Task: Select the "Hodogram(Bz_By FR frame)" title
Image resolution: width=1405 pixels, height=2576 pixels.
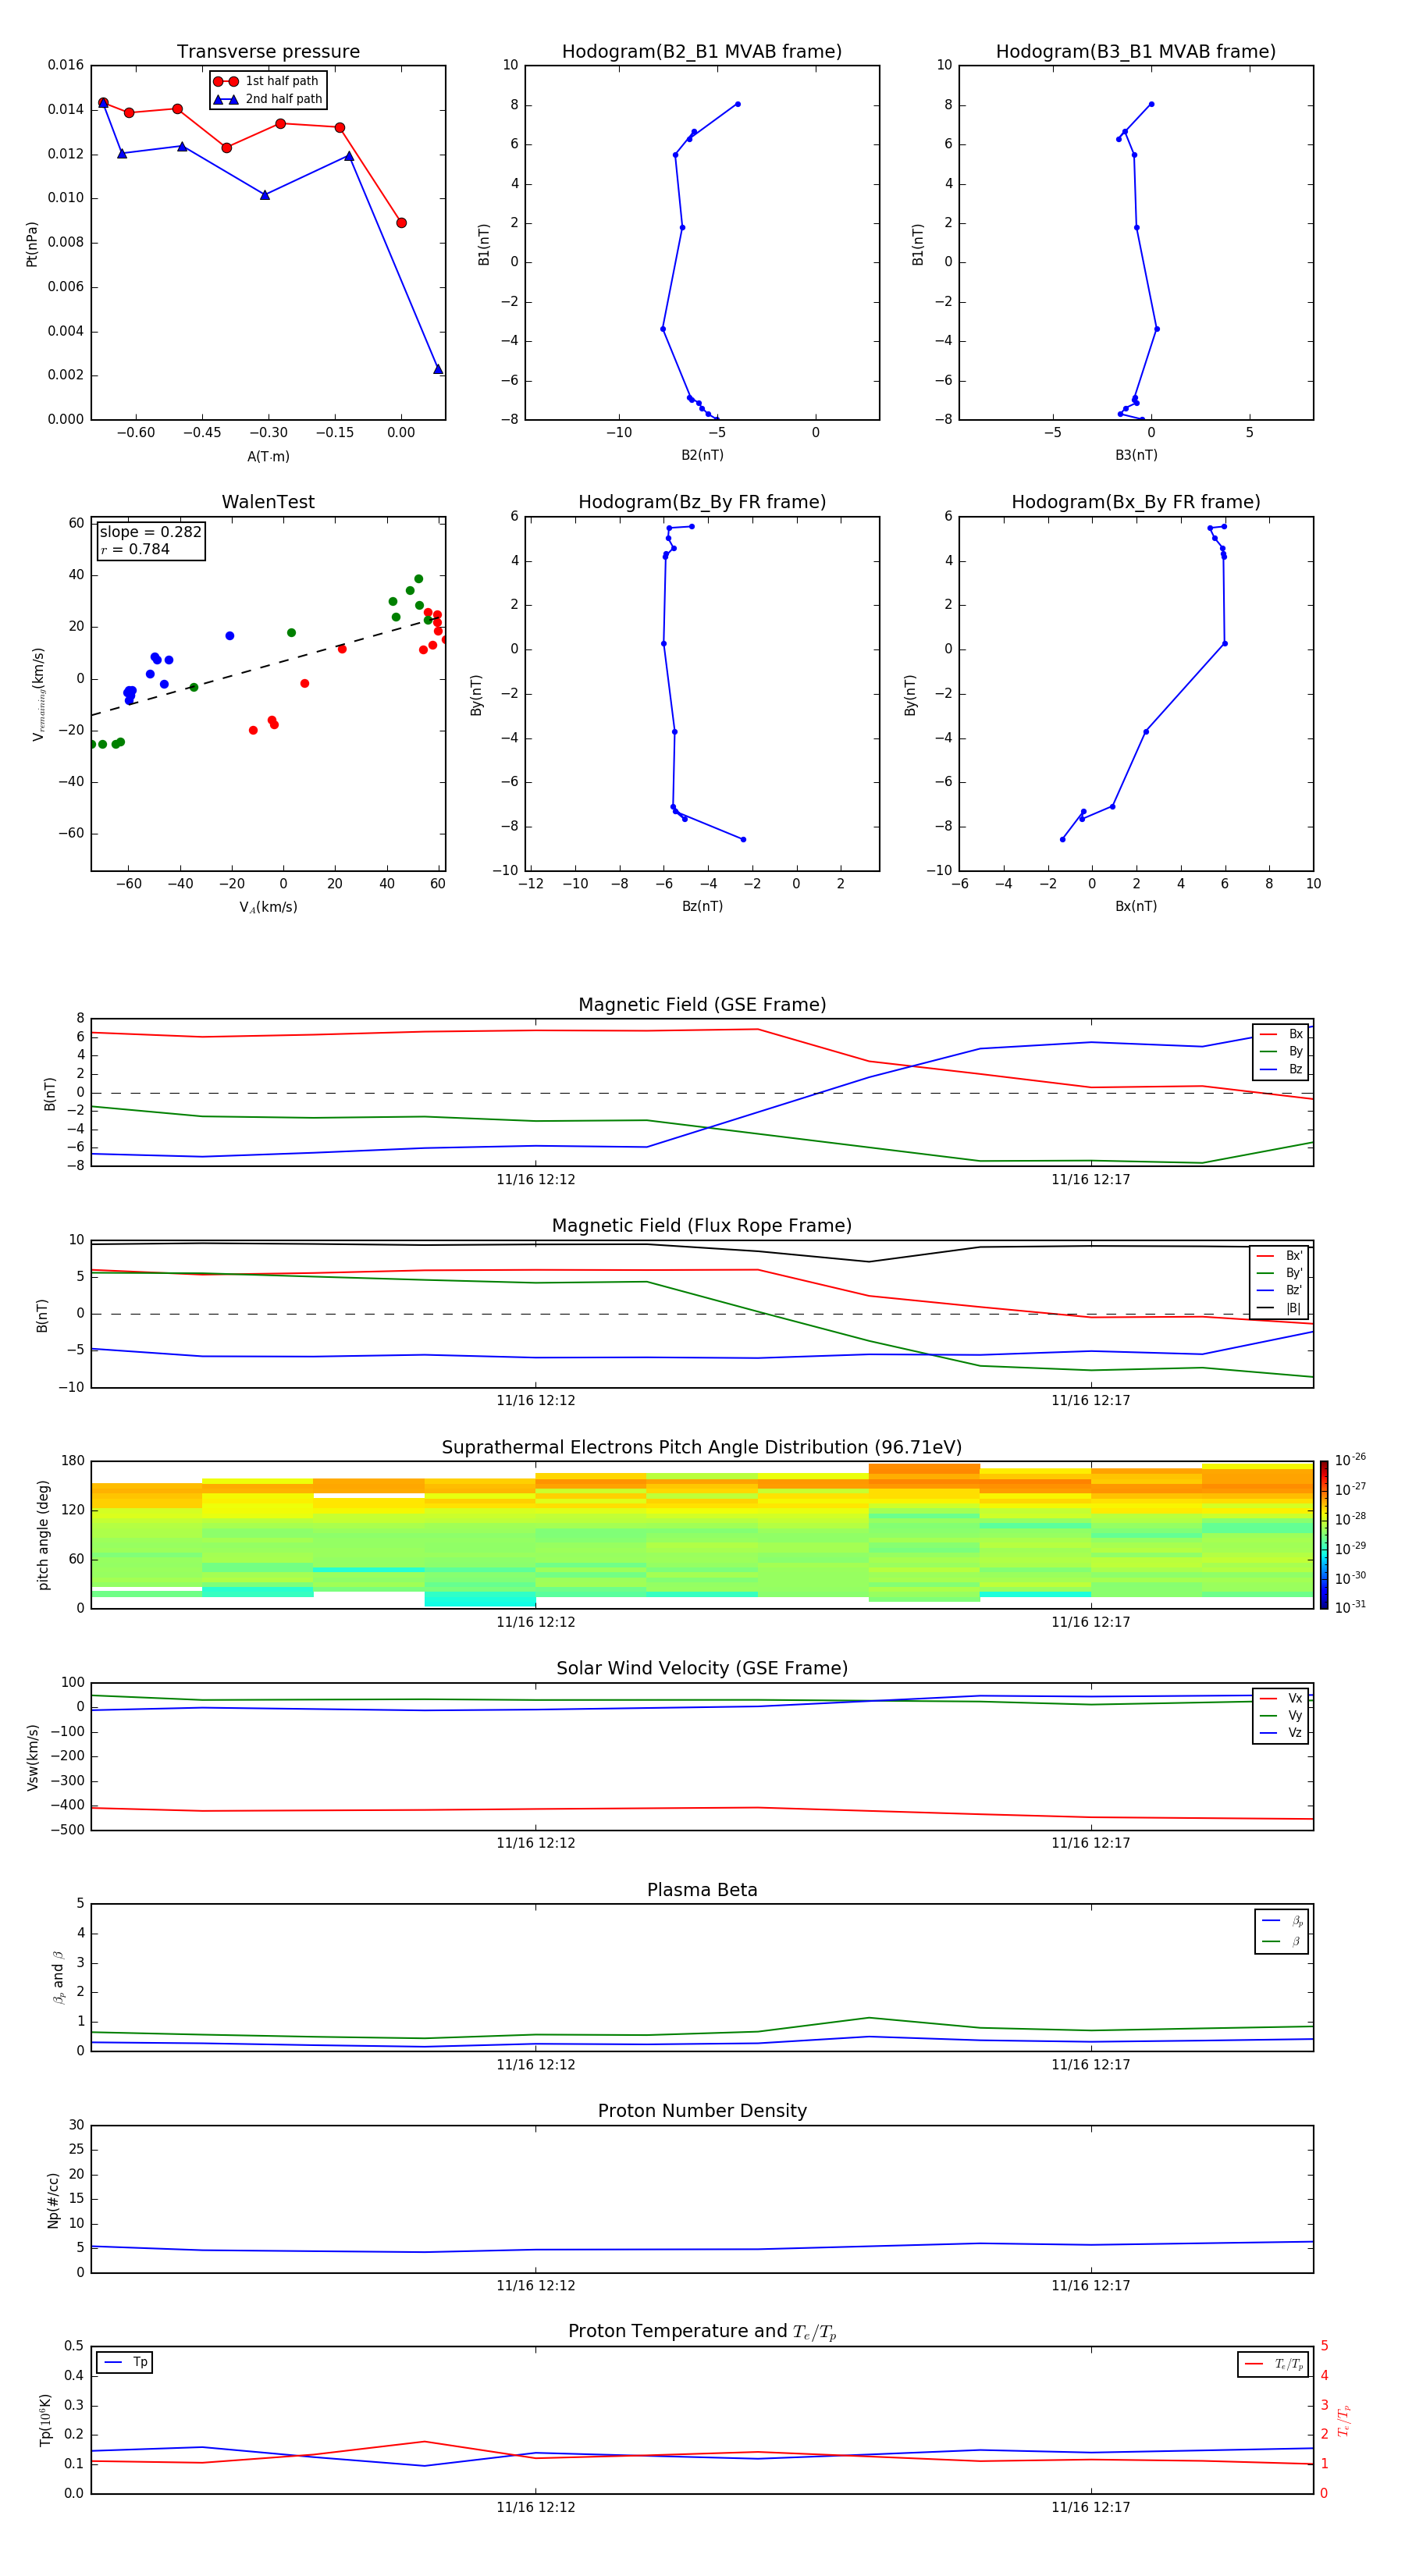Action: point(702,502)
